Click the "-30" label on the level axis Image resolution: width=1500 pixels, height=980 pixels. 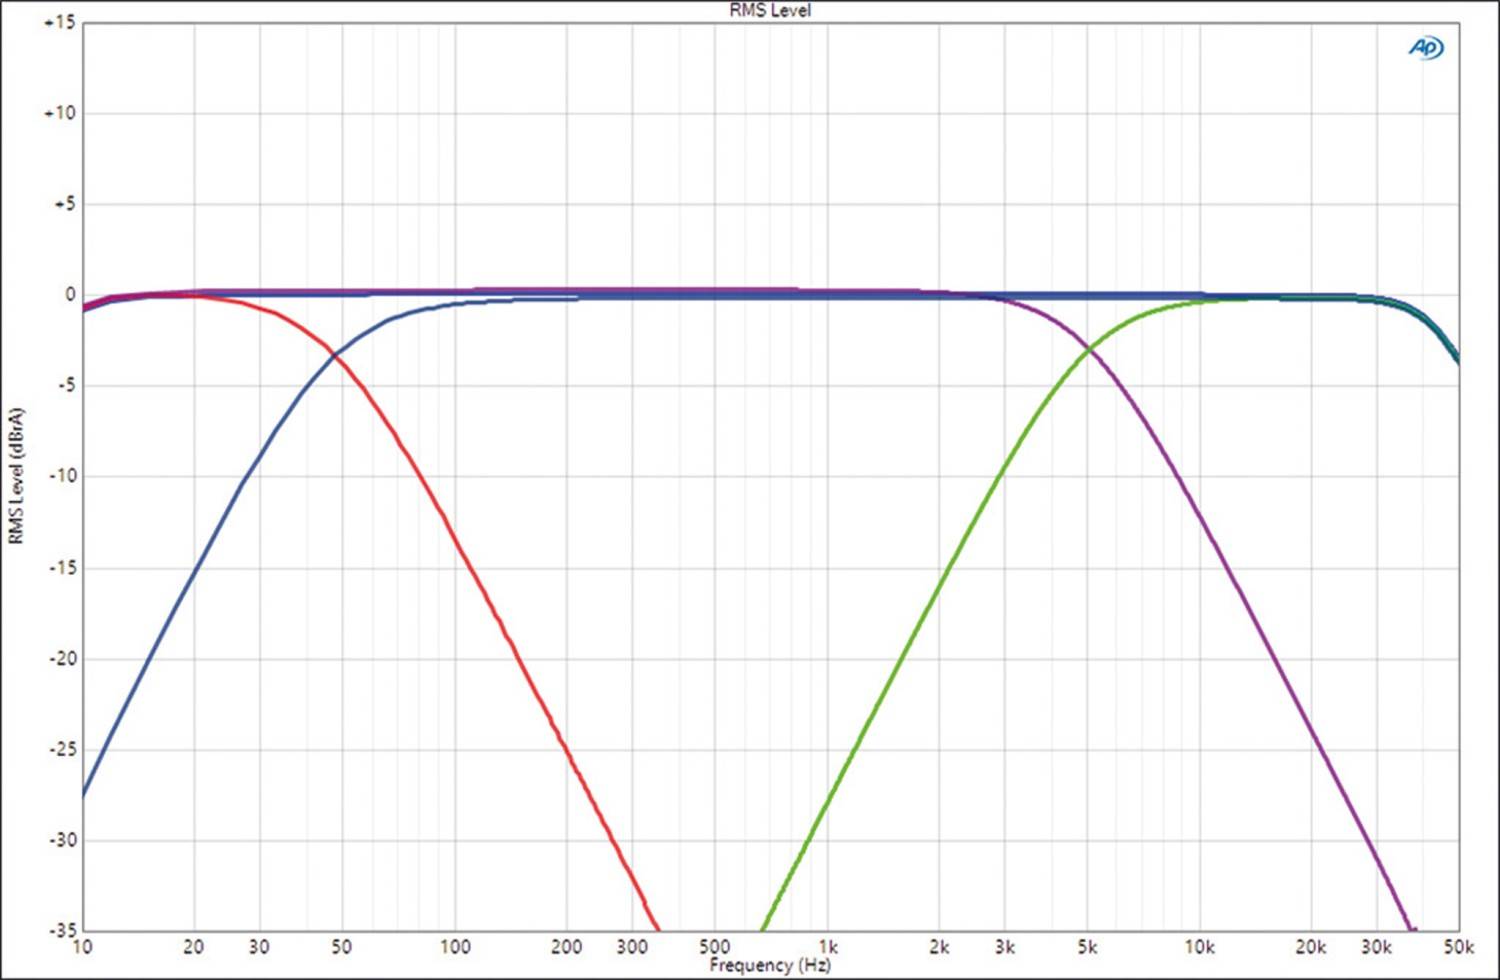[62, 840]
